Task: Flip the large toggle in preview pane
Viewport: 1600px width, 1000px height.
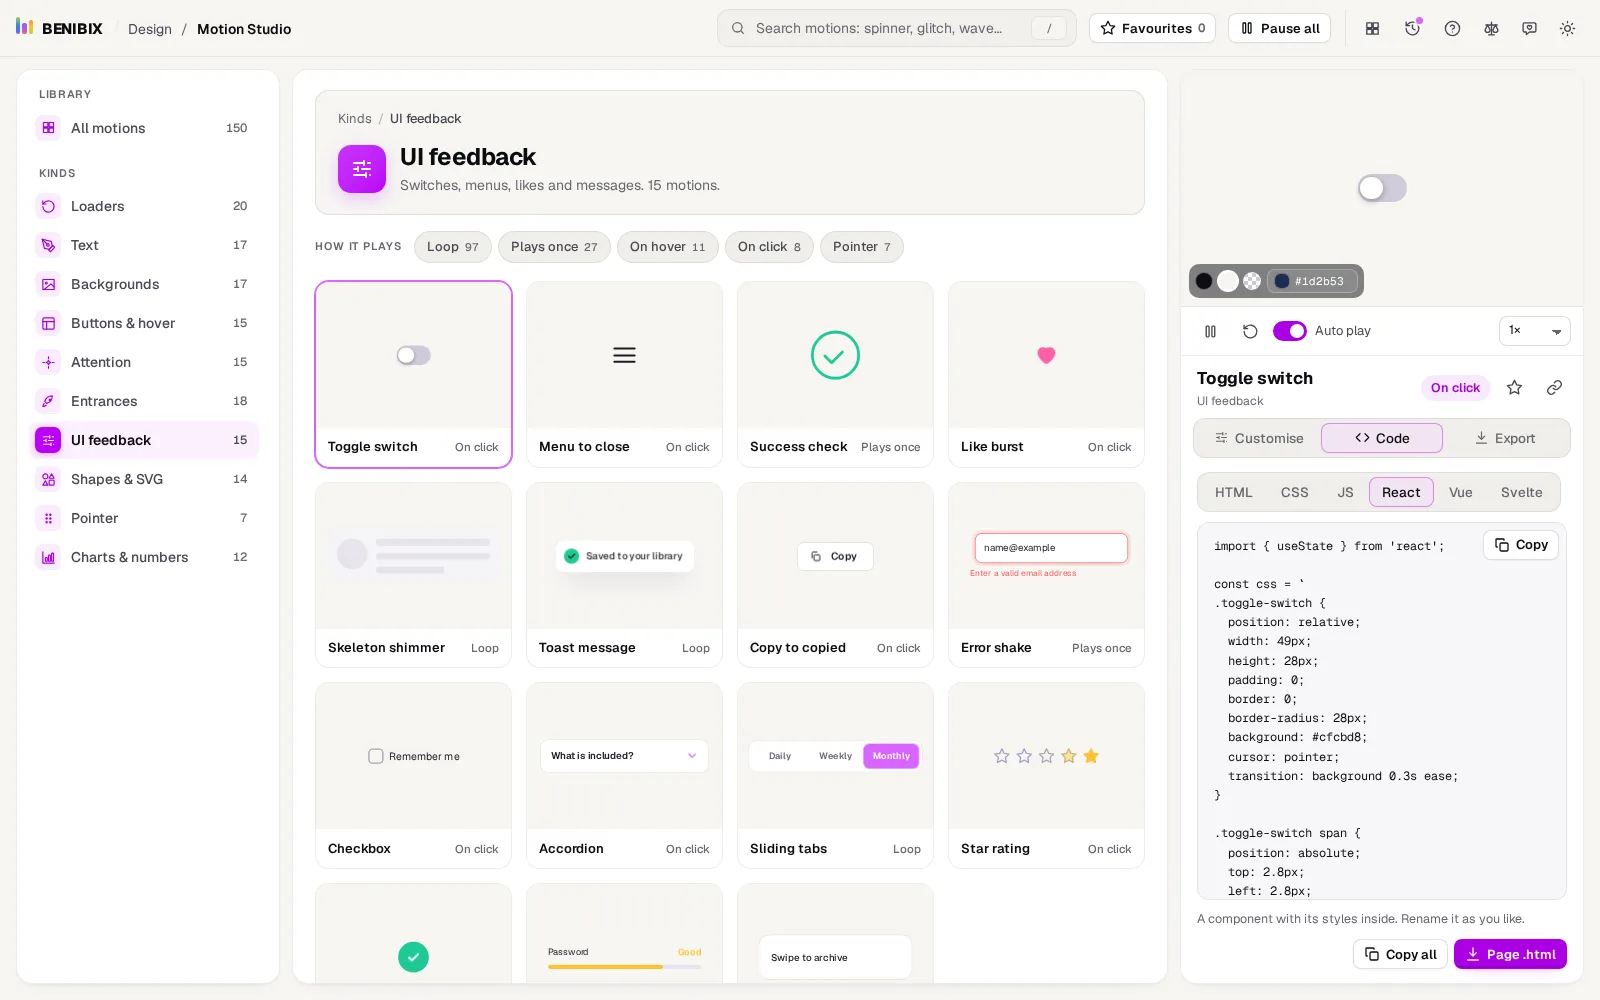Action: tap(1382, 188)
